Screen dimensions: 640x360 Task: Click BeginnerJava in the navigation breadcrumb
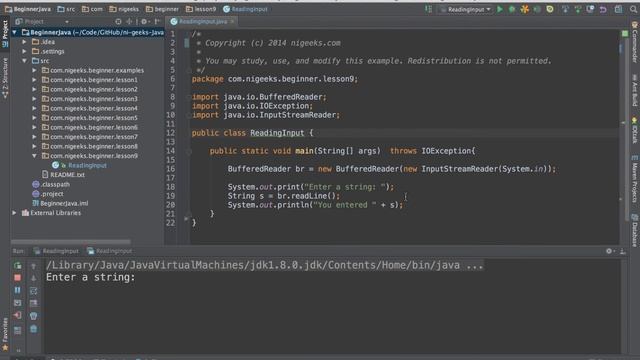(28, 9)
